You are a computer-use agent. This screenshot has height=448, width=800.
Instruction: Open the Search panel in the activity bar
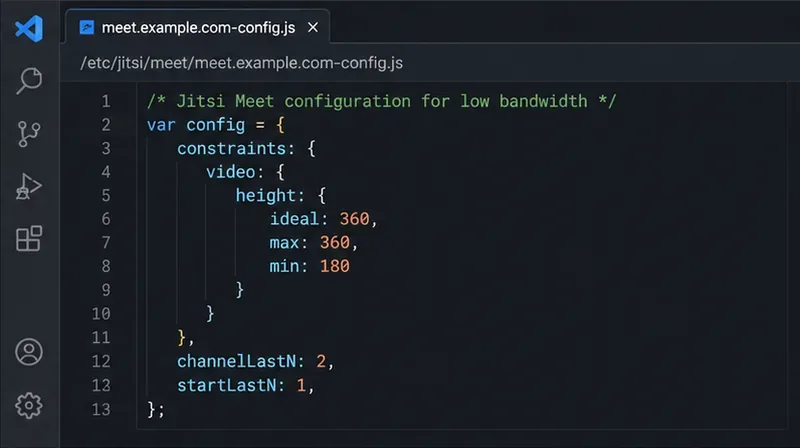[29, 81]
